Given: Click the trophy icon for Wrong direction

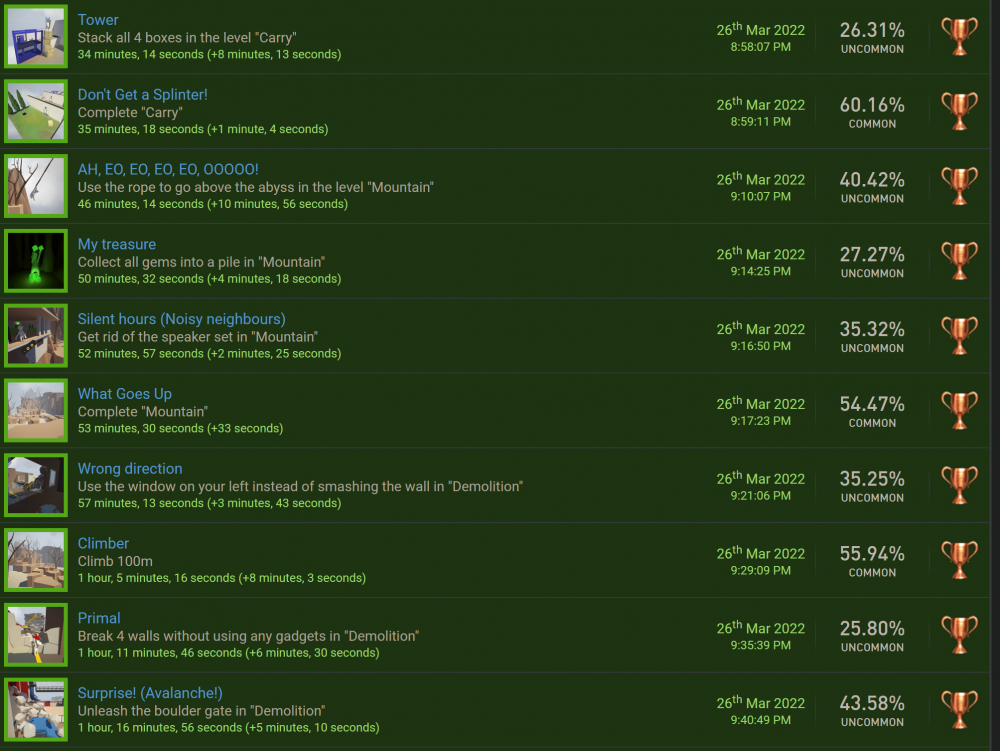Looking at the screenshot, I should (x=959, y=486).
